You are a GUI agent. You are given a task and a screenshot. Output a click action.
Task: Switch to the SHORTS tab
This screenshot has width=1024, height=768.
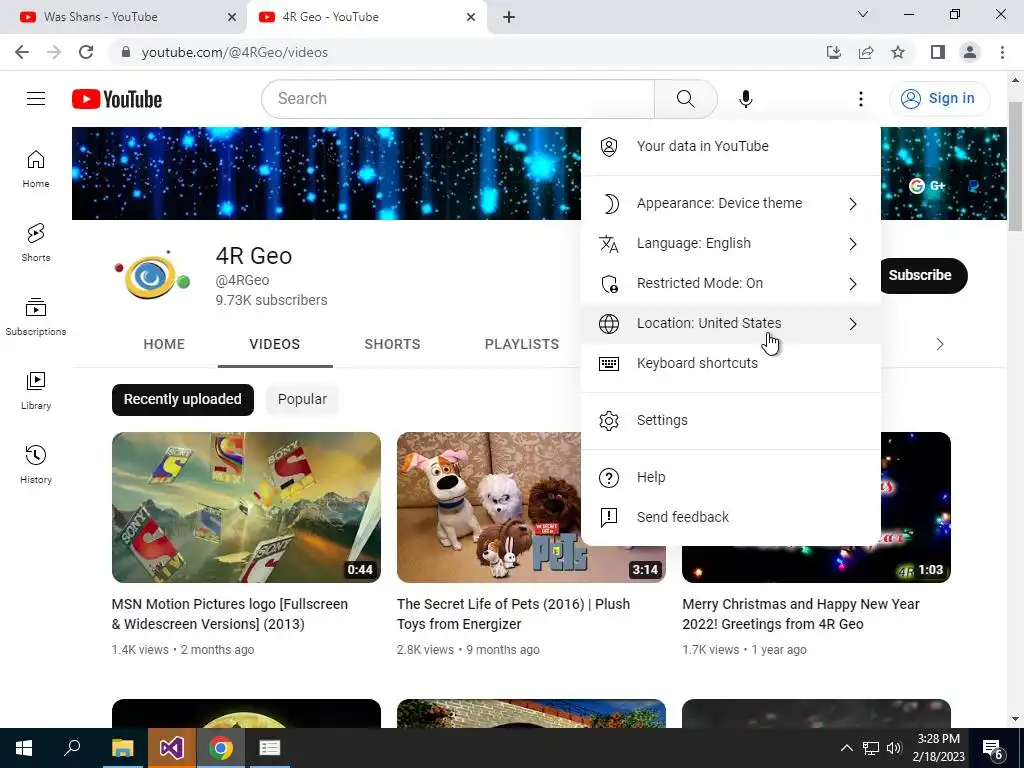392,344
